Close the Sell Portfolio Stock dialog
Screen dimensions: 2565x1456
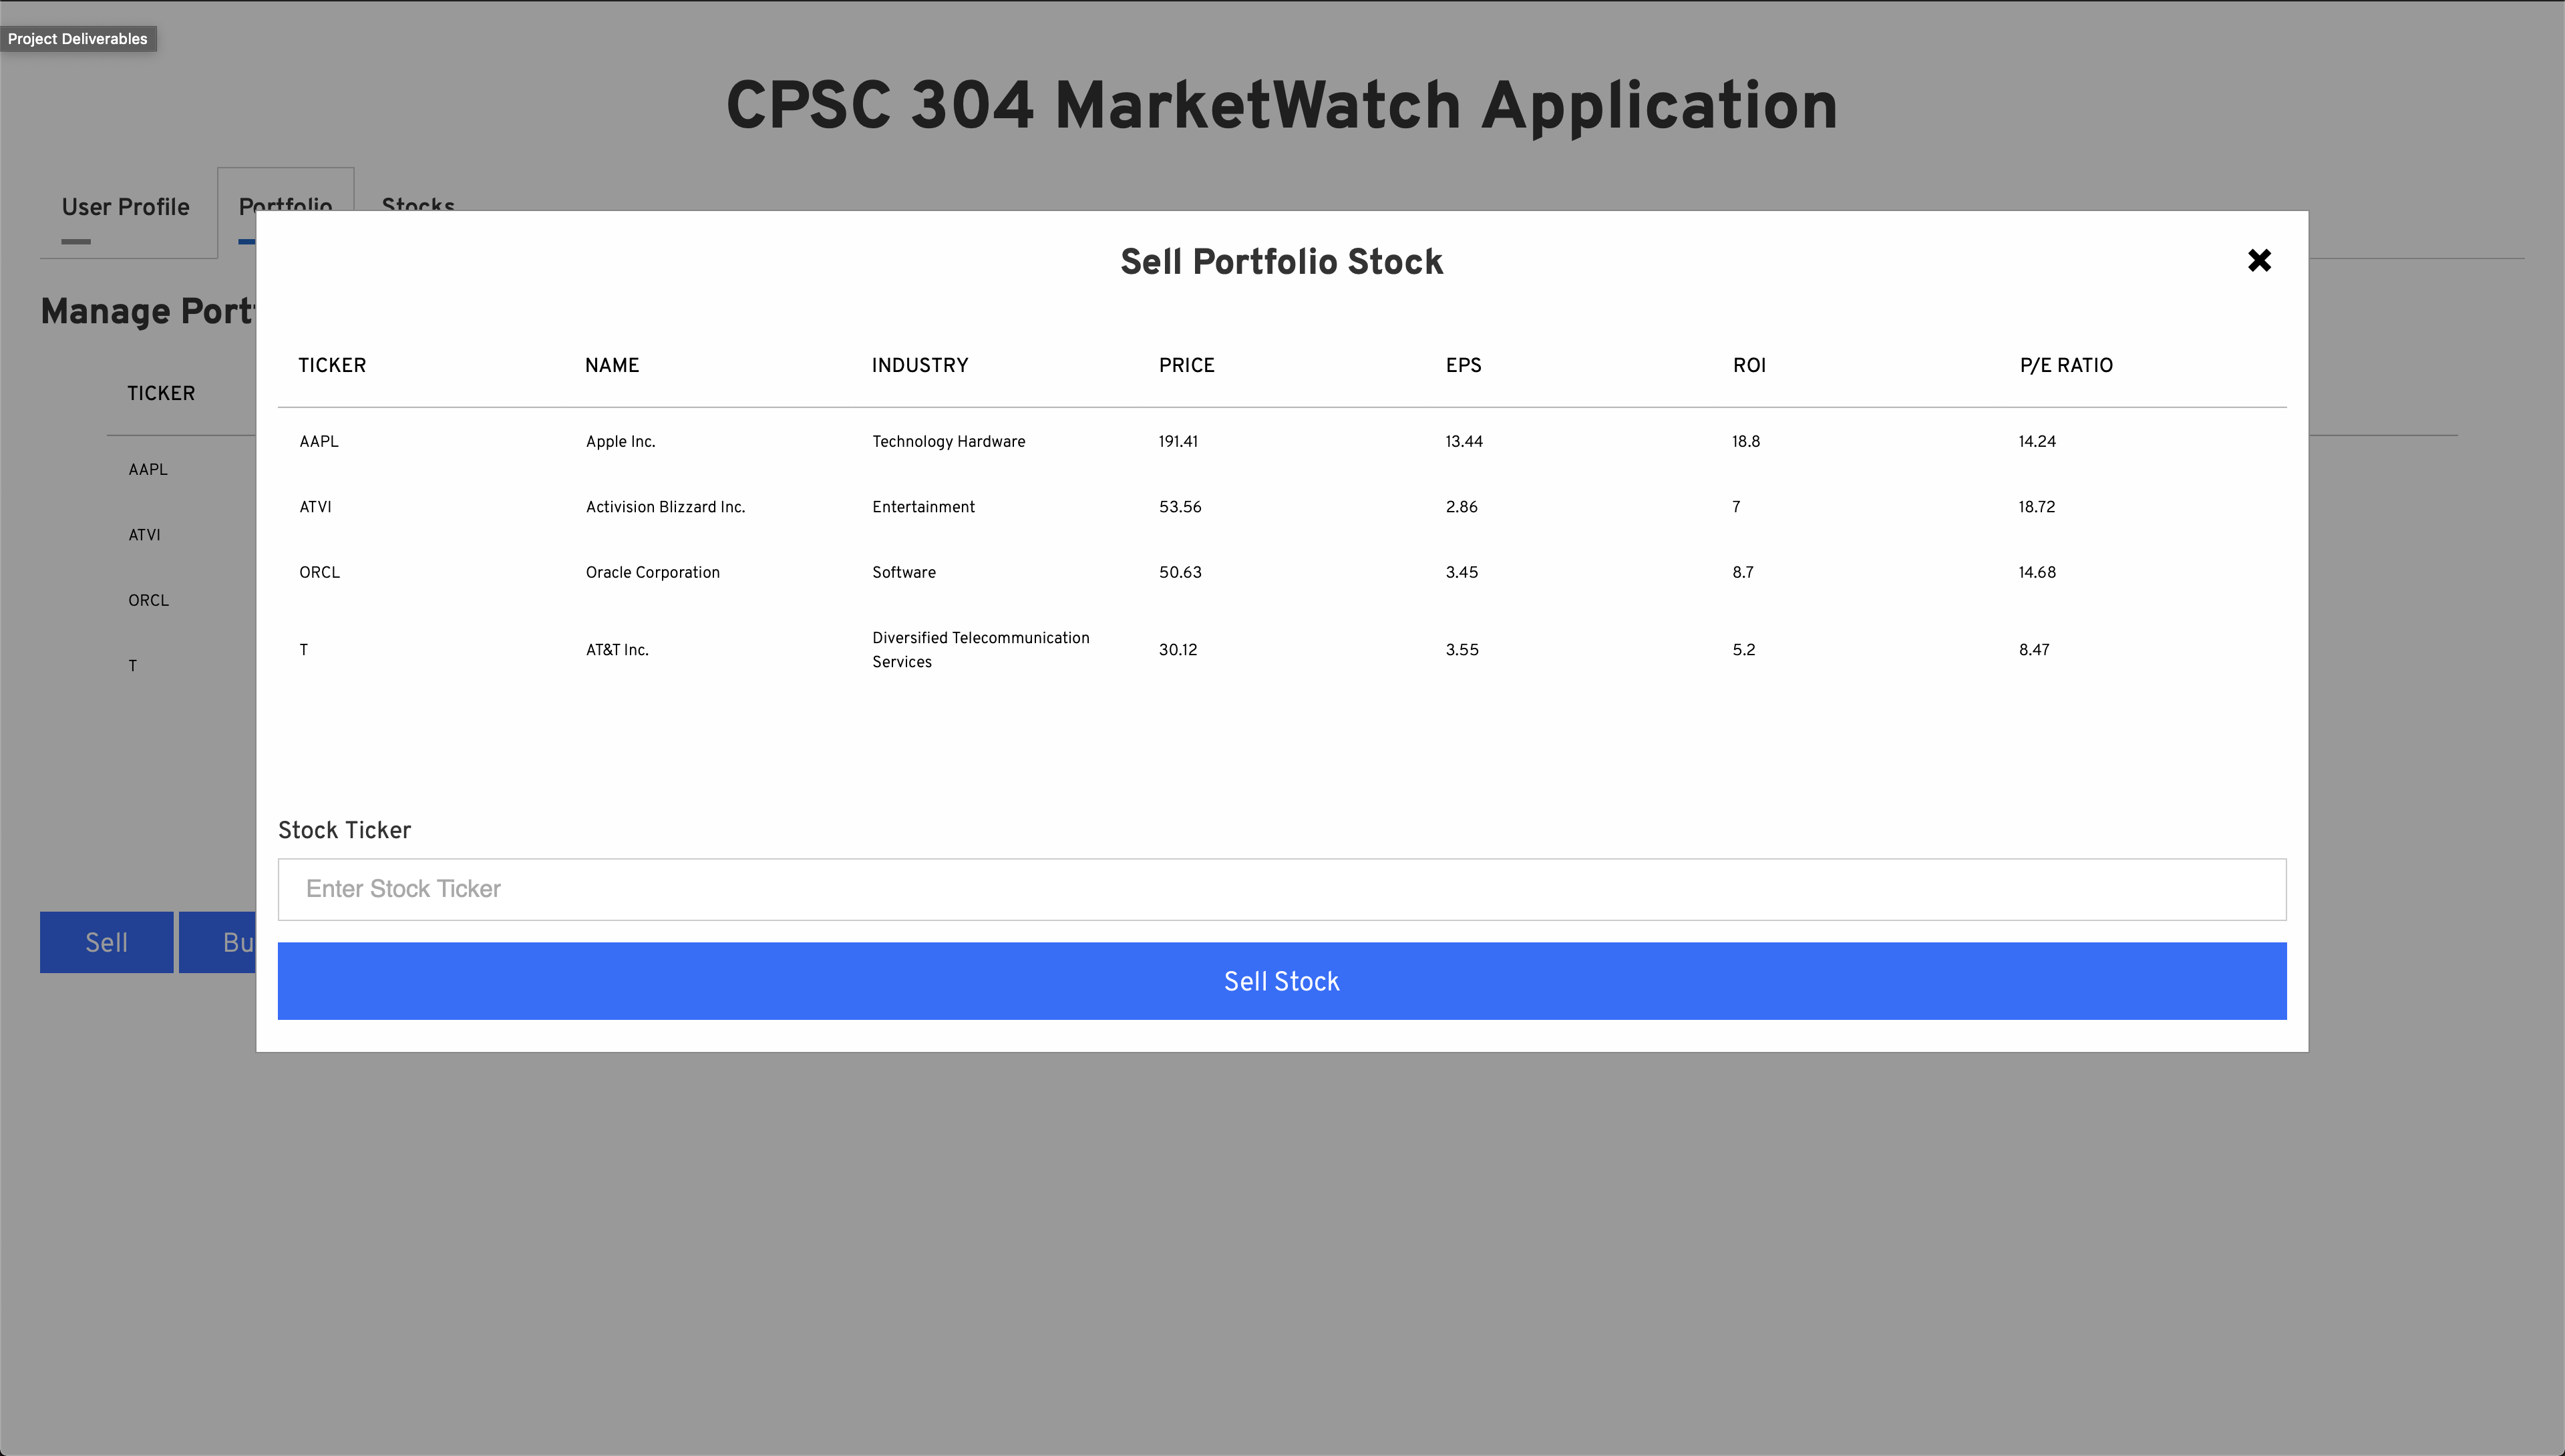[x=2258, y=261]
